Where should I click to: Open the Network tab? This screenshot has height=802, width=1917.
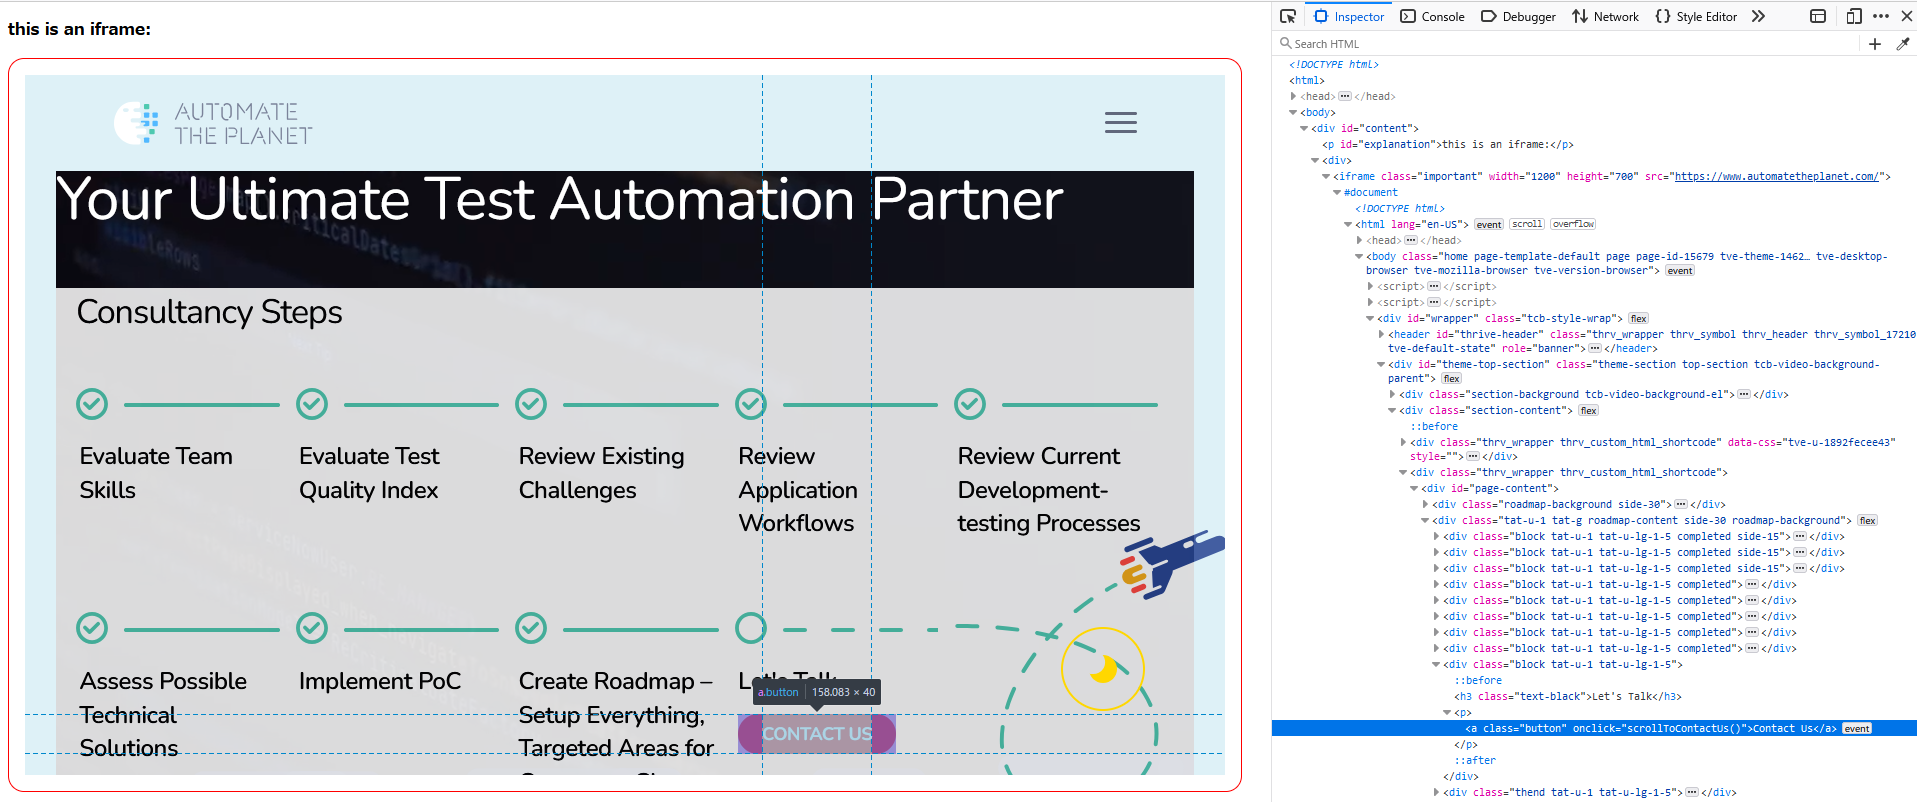(1605, 16)
